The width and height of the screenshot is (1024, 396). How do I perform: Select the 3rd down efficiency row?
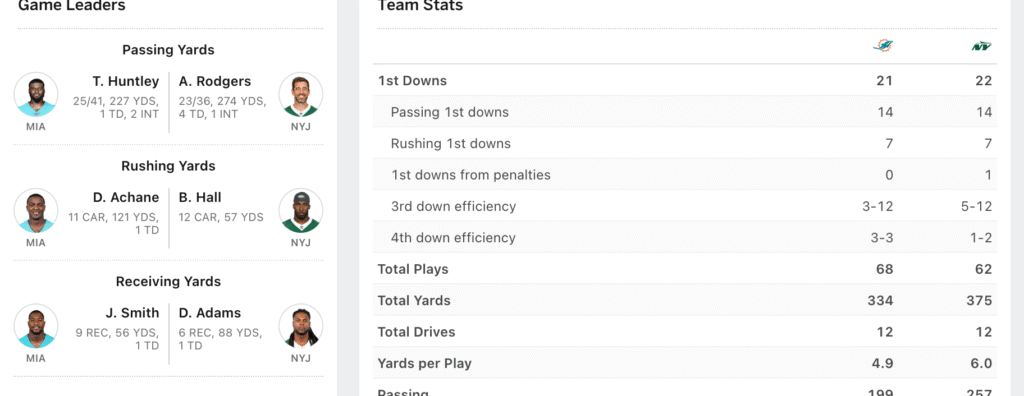(685, 206)
